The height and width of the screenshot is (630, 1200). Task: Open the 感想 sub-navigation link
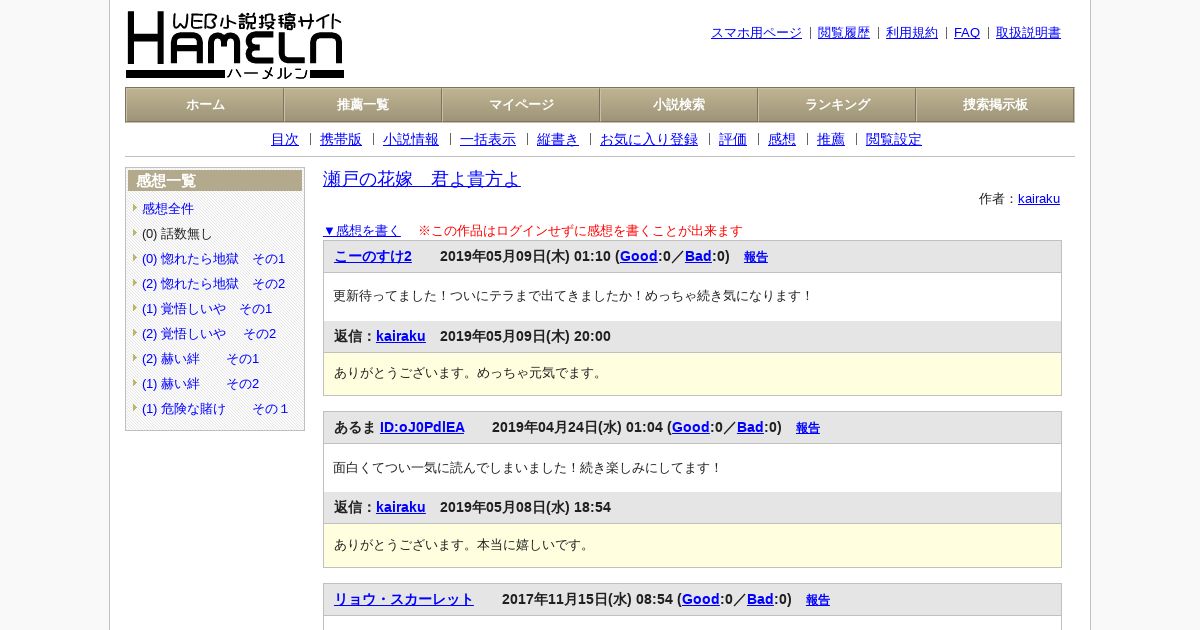[x=782, y=140]
